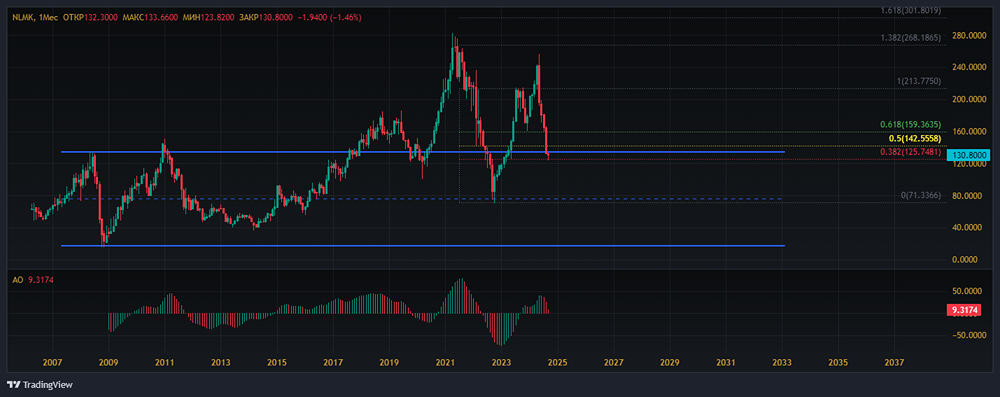The height and width of the screenshot is (397, 1000).
Task: Select the lower solid blue horizontal line
Action: (x=423, y=246)
